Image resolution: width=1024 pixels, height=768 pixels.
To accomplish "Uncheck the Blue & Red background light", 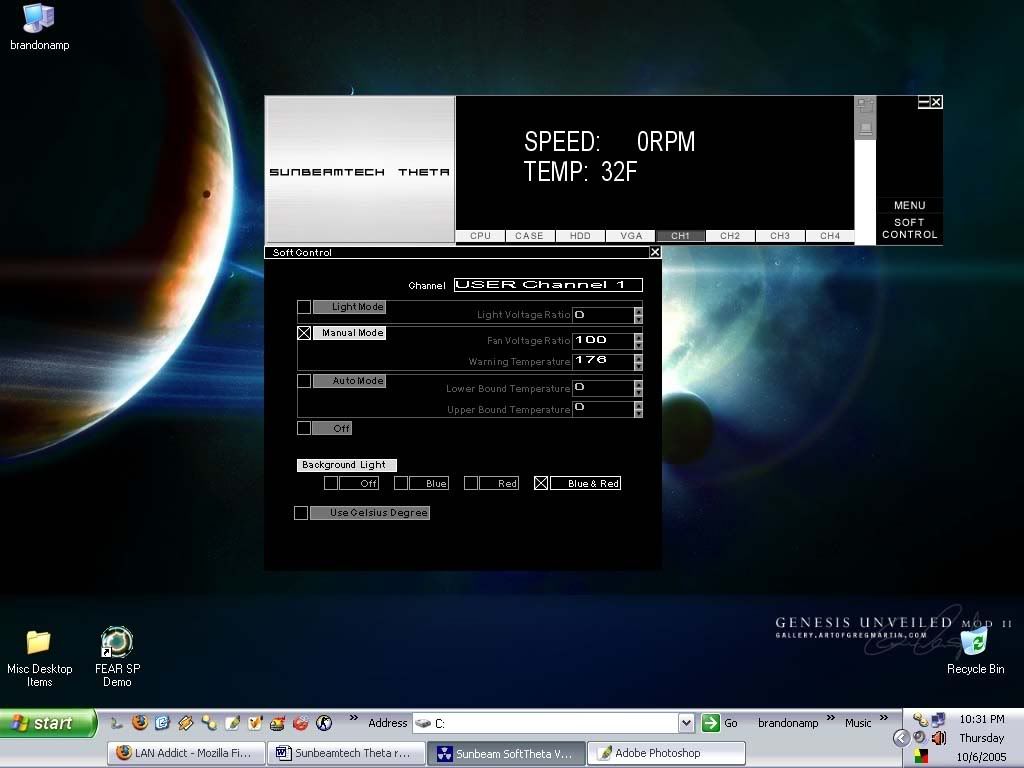I will click(541, 483).
